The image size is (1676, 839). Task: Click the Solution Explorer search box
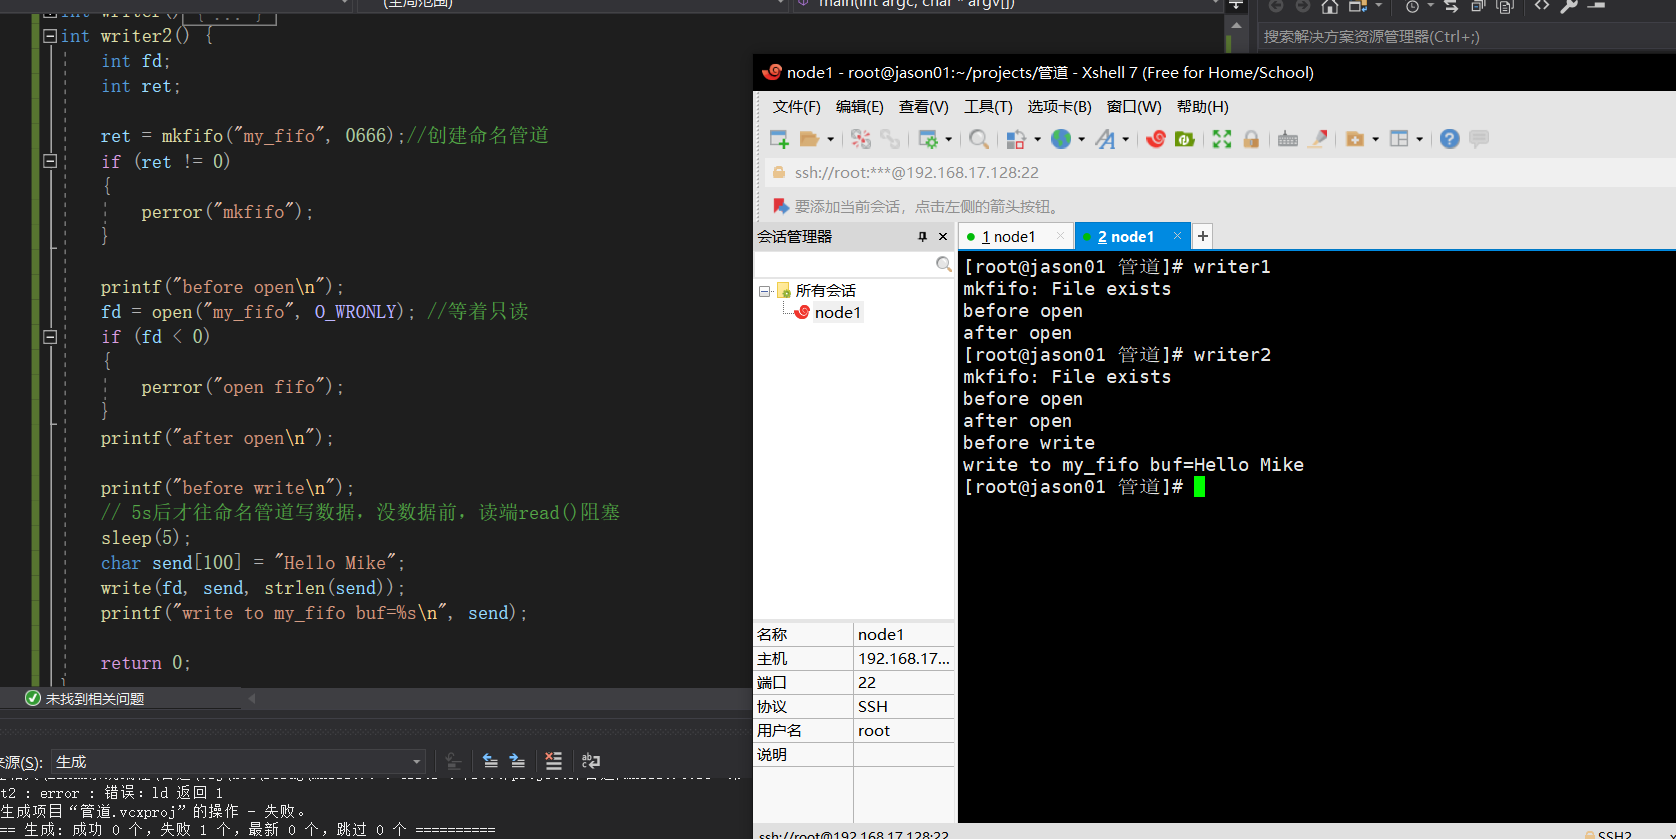(1466, 37)
